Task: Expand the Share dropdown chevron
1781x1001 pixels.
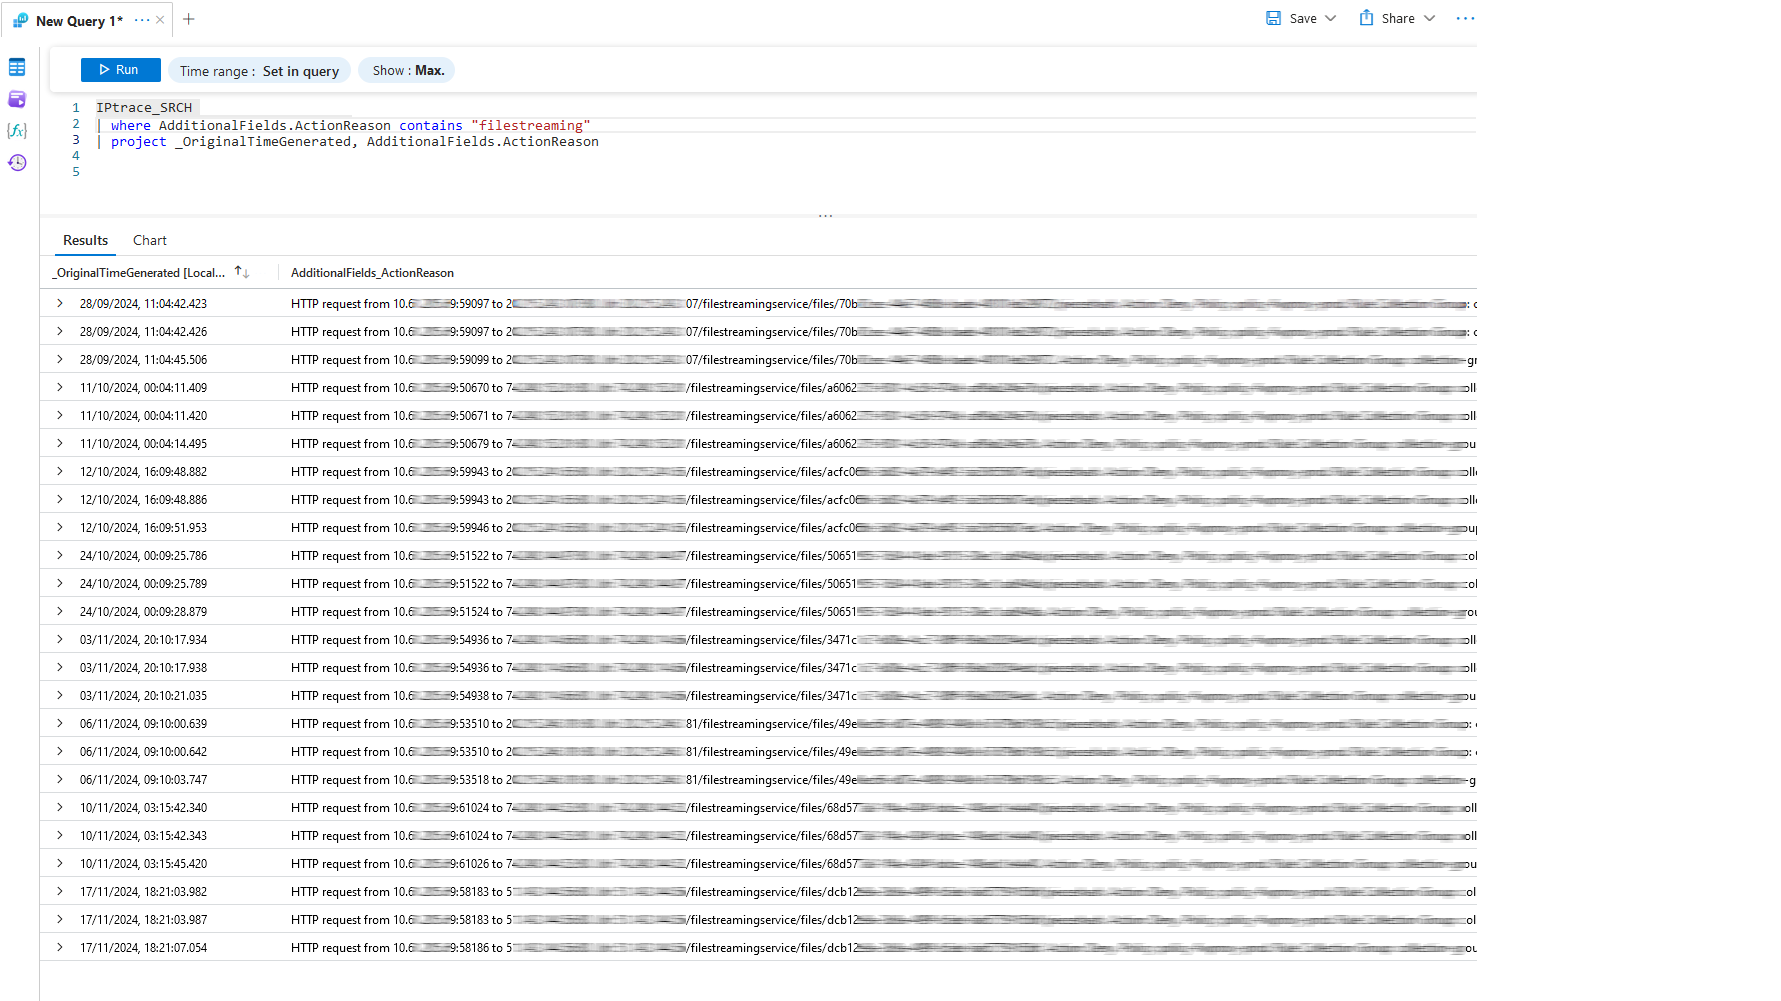Action: [x=1430, y=18]
